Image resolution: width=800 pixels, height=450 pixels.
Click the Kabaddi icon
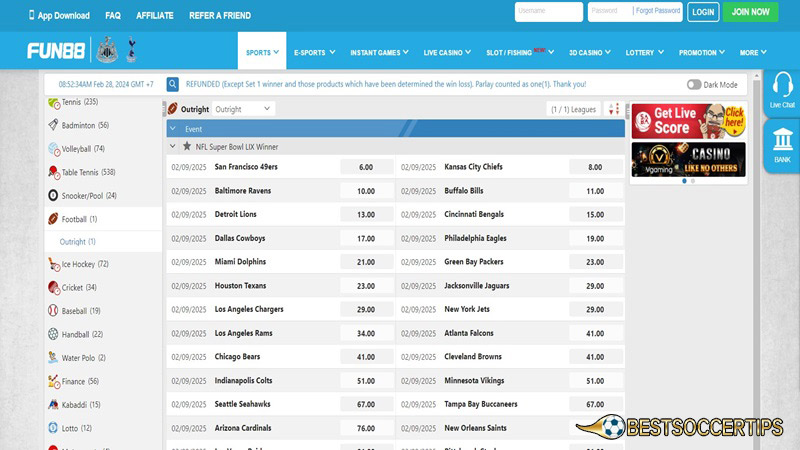[x=53, y=405]
